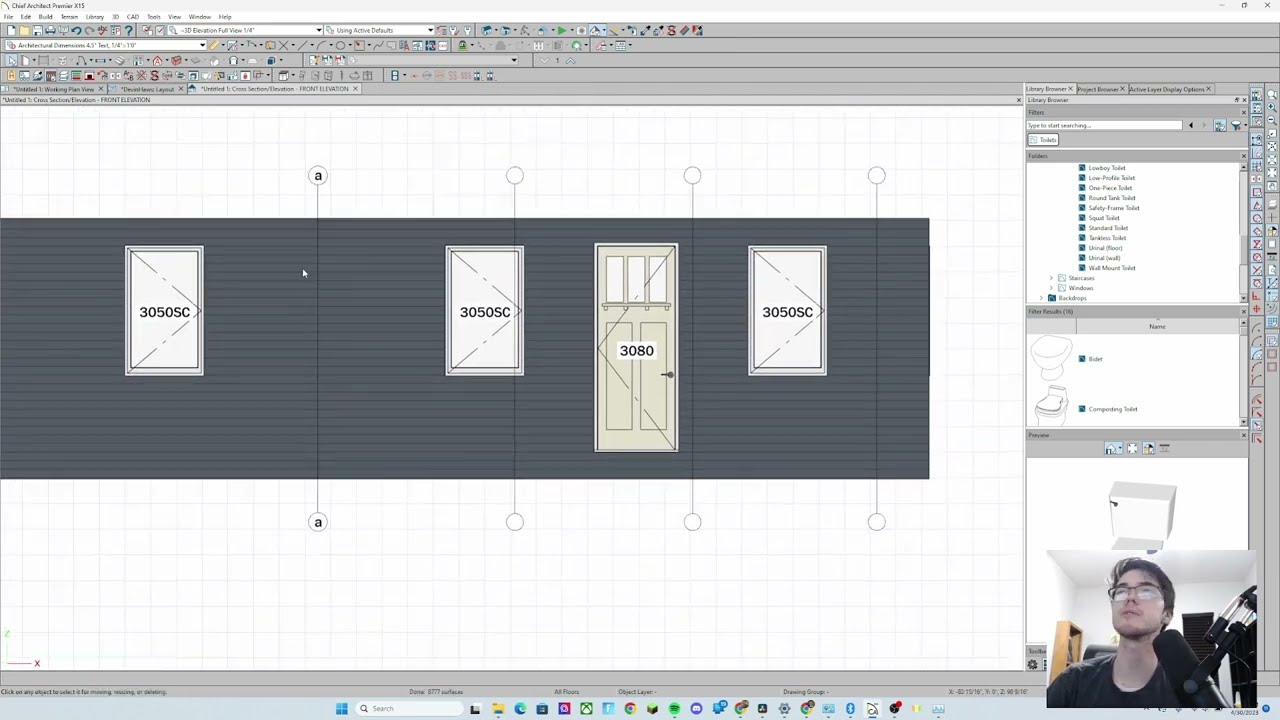Expand the Backdrops folder
This screenshot has height=720, width=1280.
point(1041,298)
